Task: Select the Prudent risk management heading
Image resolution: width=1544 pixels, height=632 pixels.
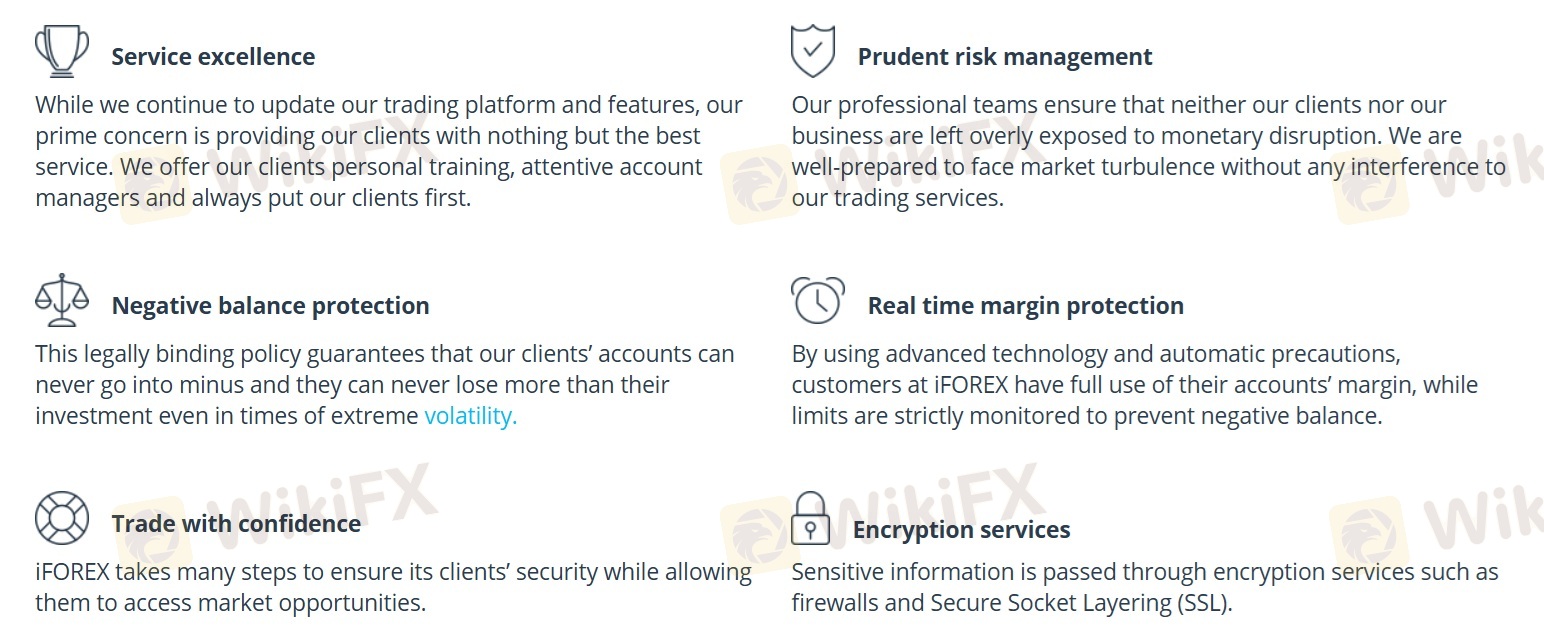Action: pyautogui.click(x=1004, y=57)
